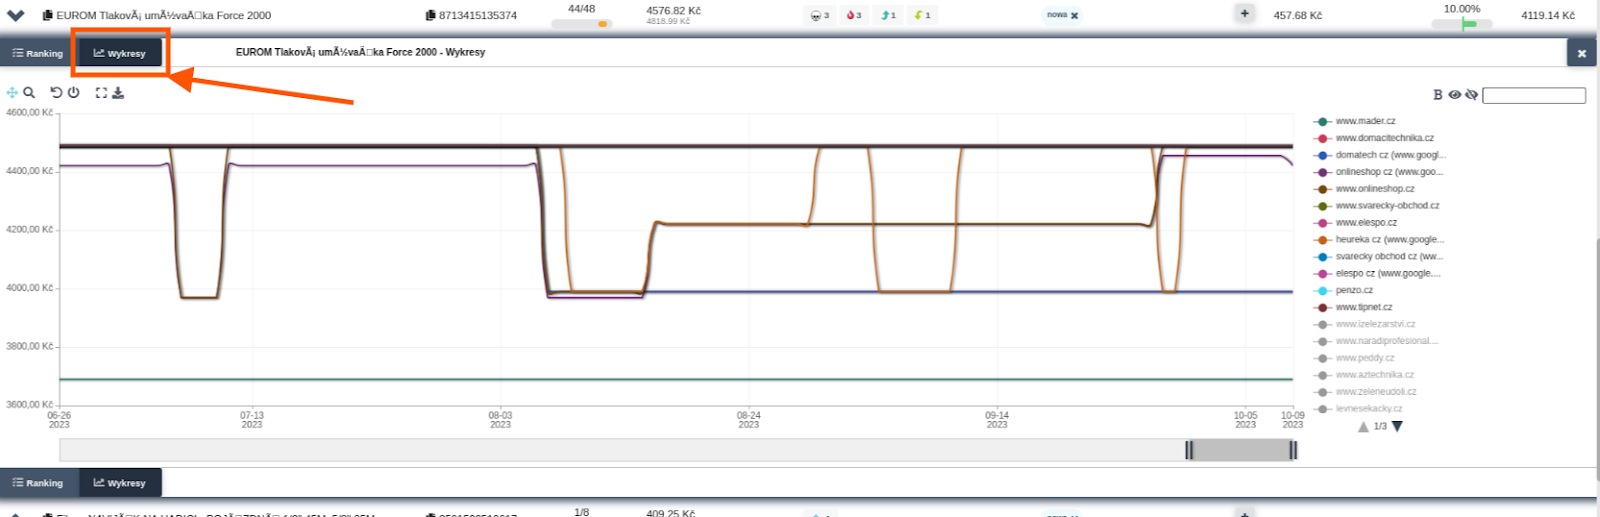Remove the 'nowa' tag

[x=1075, y=16]
